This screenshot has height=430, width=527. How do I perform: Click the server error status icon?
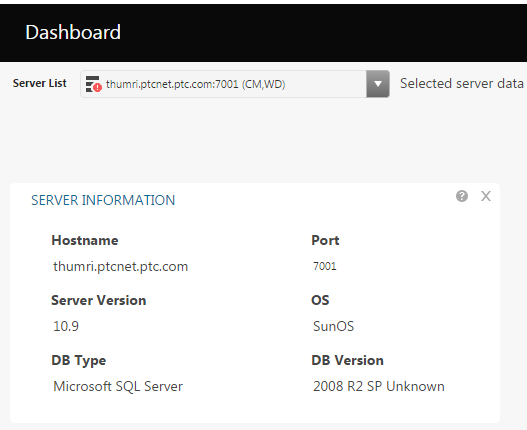pyautogui.click(x=93, y=84)
